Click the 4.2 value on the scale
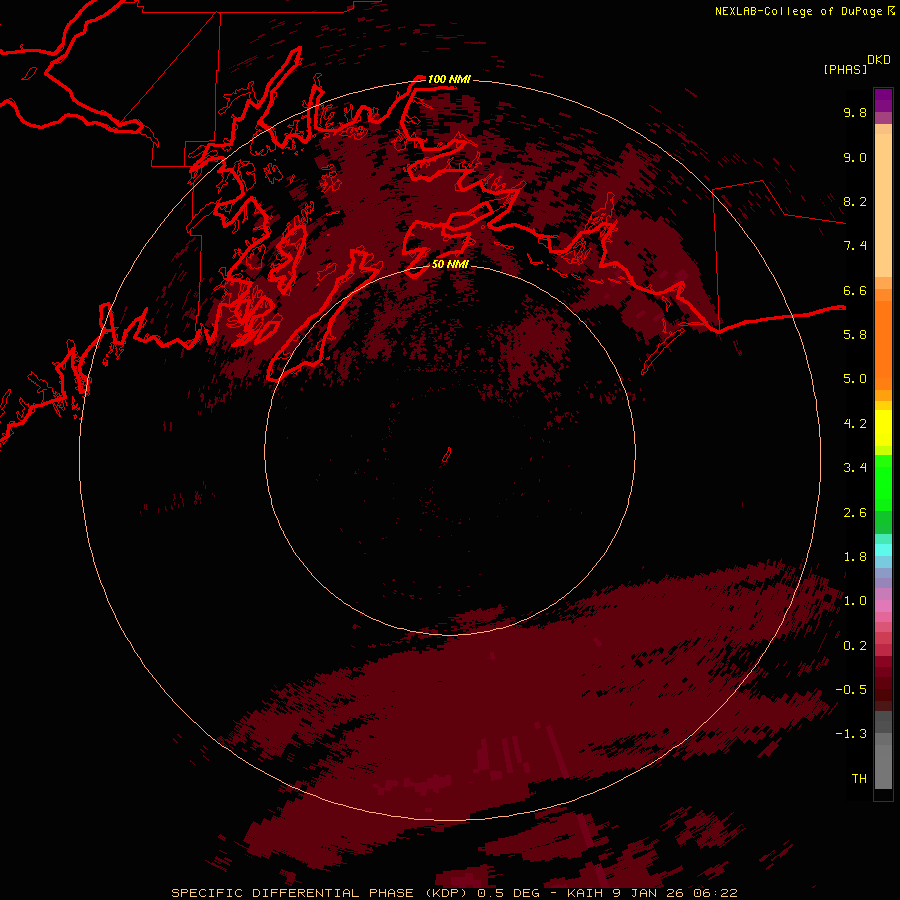This screenshot has height=900, width=900. pos(855,424)
